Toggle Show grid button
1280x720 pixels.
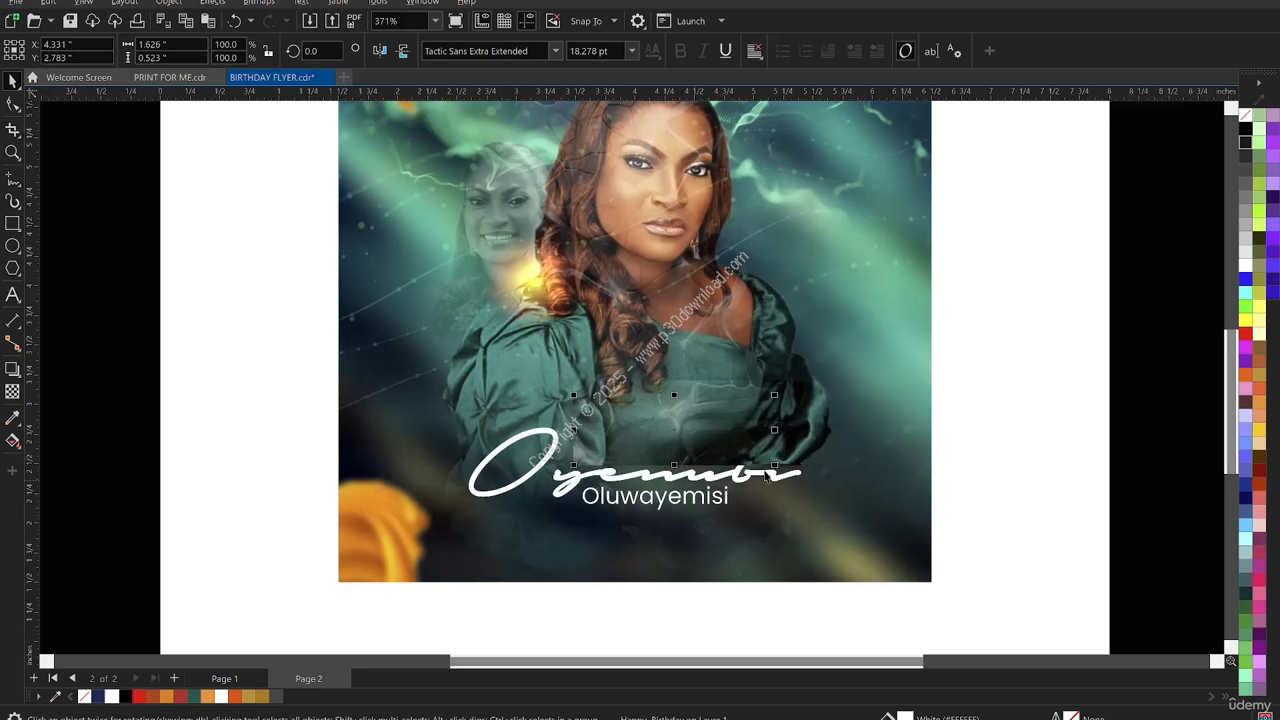click(x=504, y=21)
